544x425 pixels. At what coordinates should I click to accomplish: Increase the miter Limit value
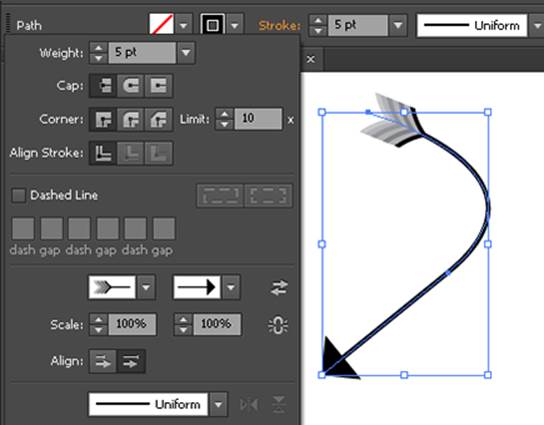[x=224, y=114]
